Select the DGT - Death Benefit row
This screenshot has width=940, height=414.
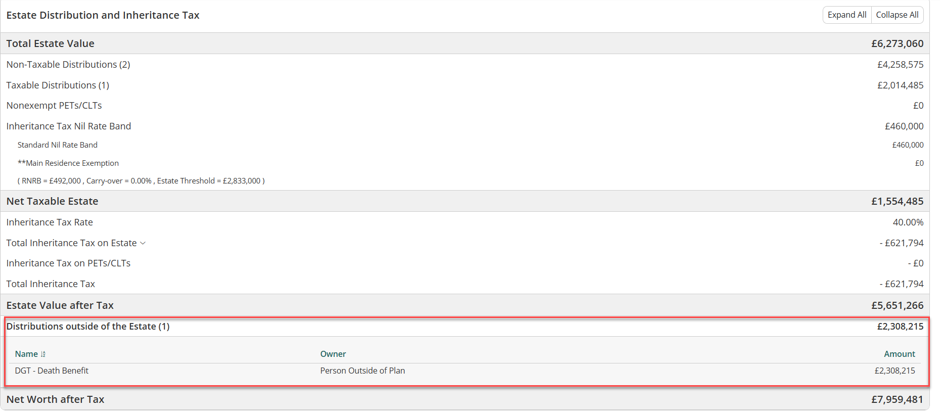point(465,371)
